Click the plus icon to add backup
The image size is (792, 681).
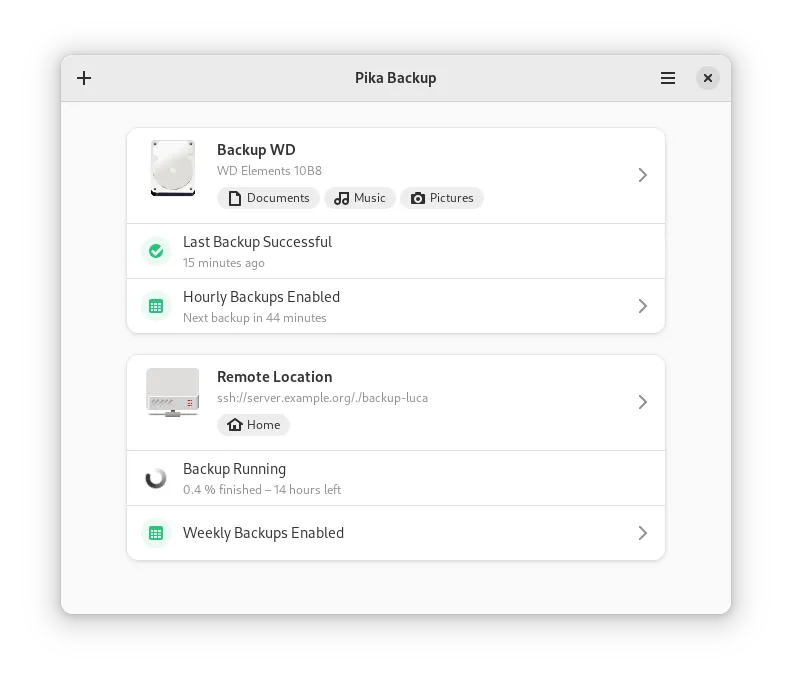(84, 78)
